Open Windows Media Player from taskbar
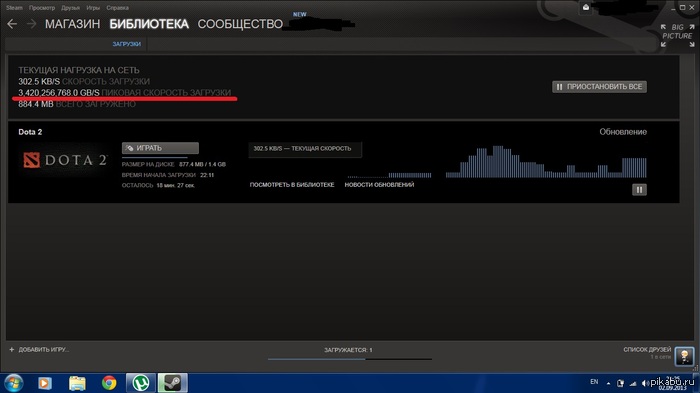This screenshot has width=700, height=393. (x=45, y=383)
